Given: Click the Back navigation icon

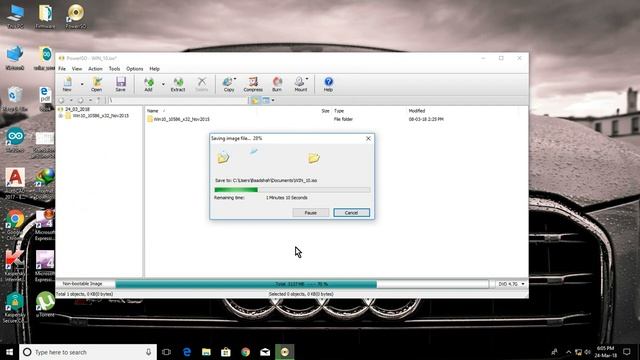Looking at the screenshot, I should point(62,100).
